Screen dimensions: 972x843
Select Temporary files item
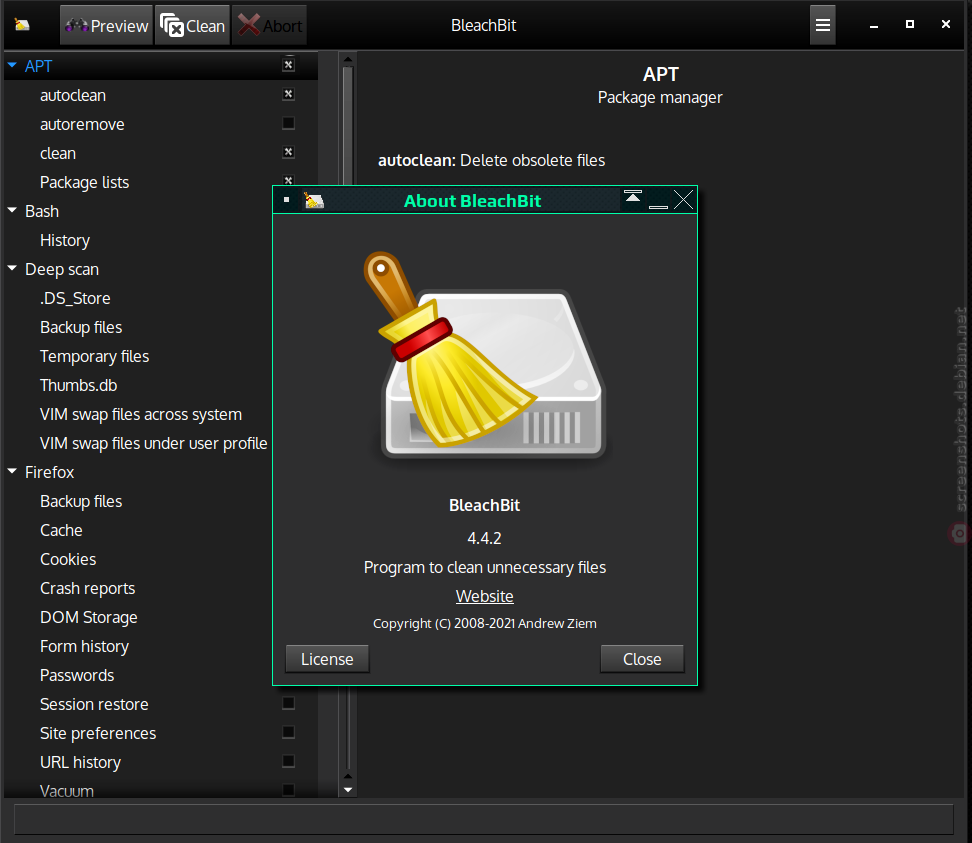pyautogui.click(x=94, y=356)
